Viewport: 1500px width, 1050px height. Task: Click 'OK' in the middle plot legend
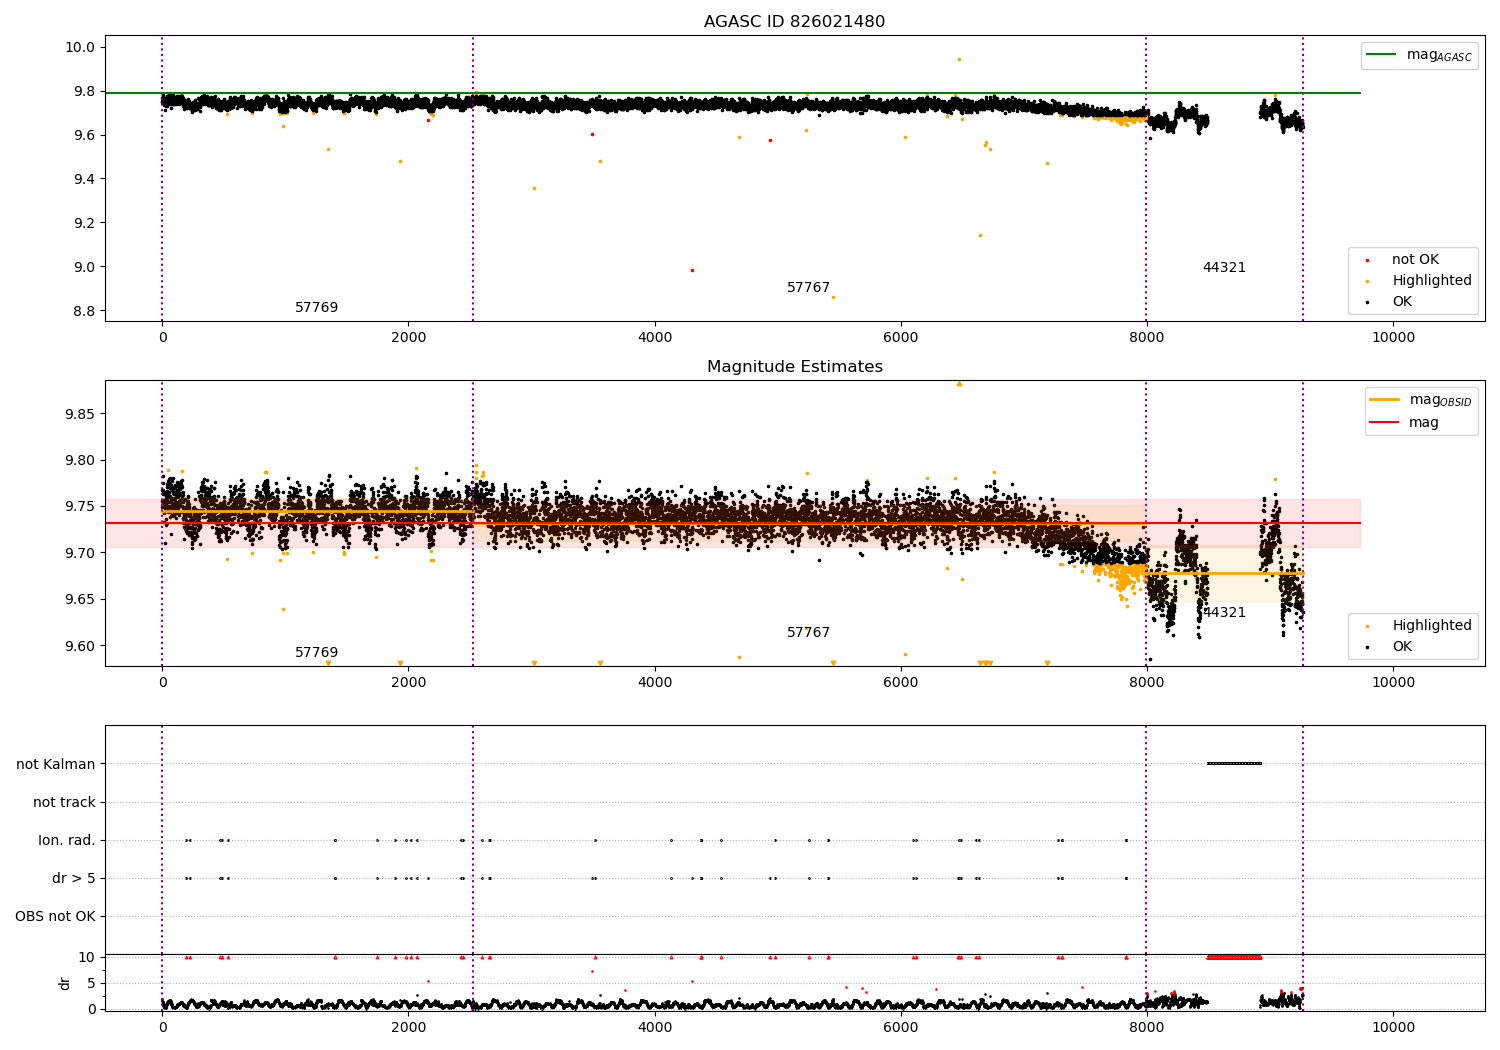coord(1402,647)
